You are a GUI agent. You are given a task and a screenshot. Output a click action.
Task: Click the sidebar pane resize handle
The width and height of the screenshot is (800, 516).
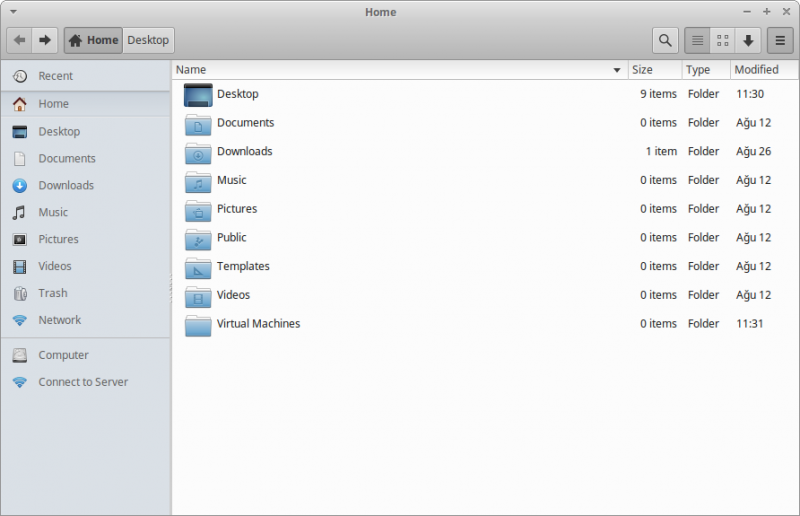pos(170,288)
